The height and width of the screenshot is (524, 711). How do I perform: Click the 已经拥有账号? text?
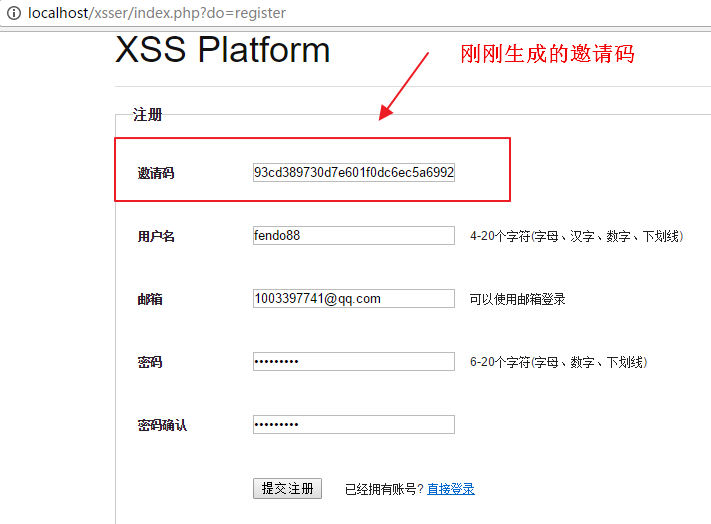tap(384, 489)
